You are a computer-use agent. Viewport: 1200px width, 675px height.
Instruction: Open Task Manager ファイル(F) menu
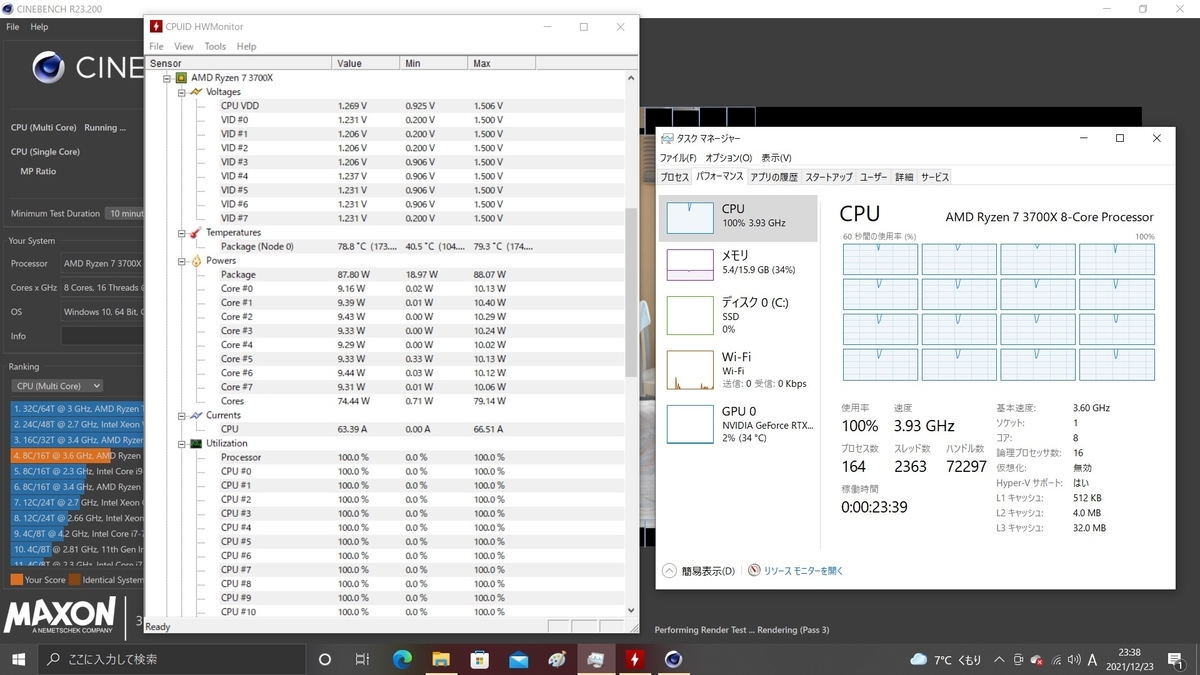click(678, 158)
